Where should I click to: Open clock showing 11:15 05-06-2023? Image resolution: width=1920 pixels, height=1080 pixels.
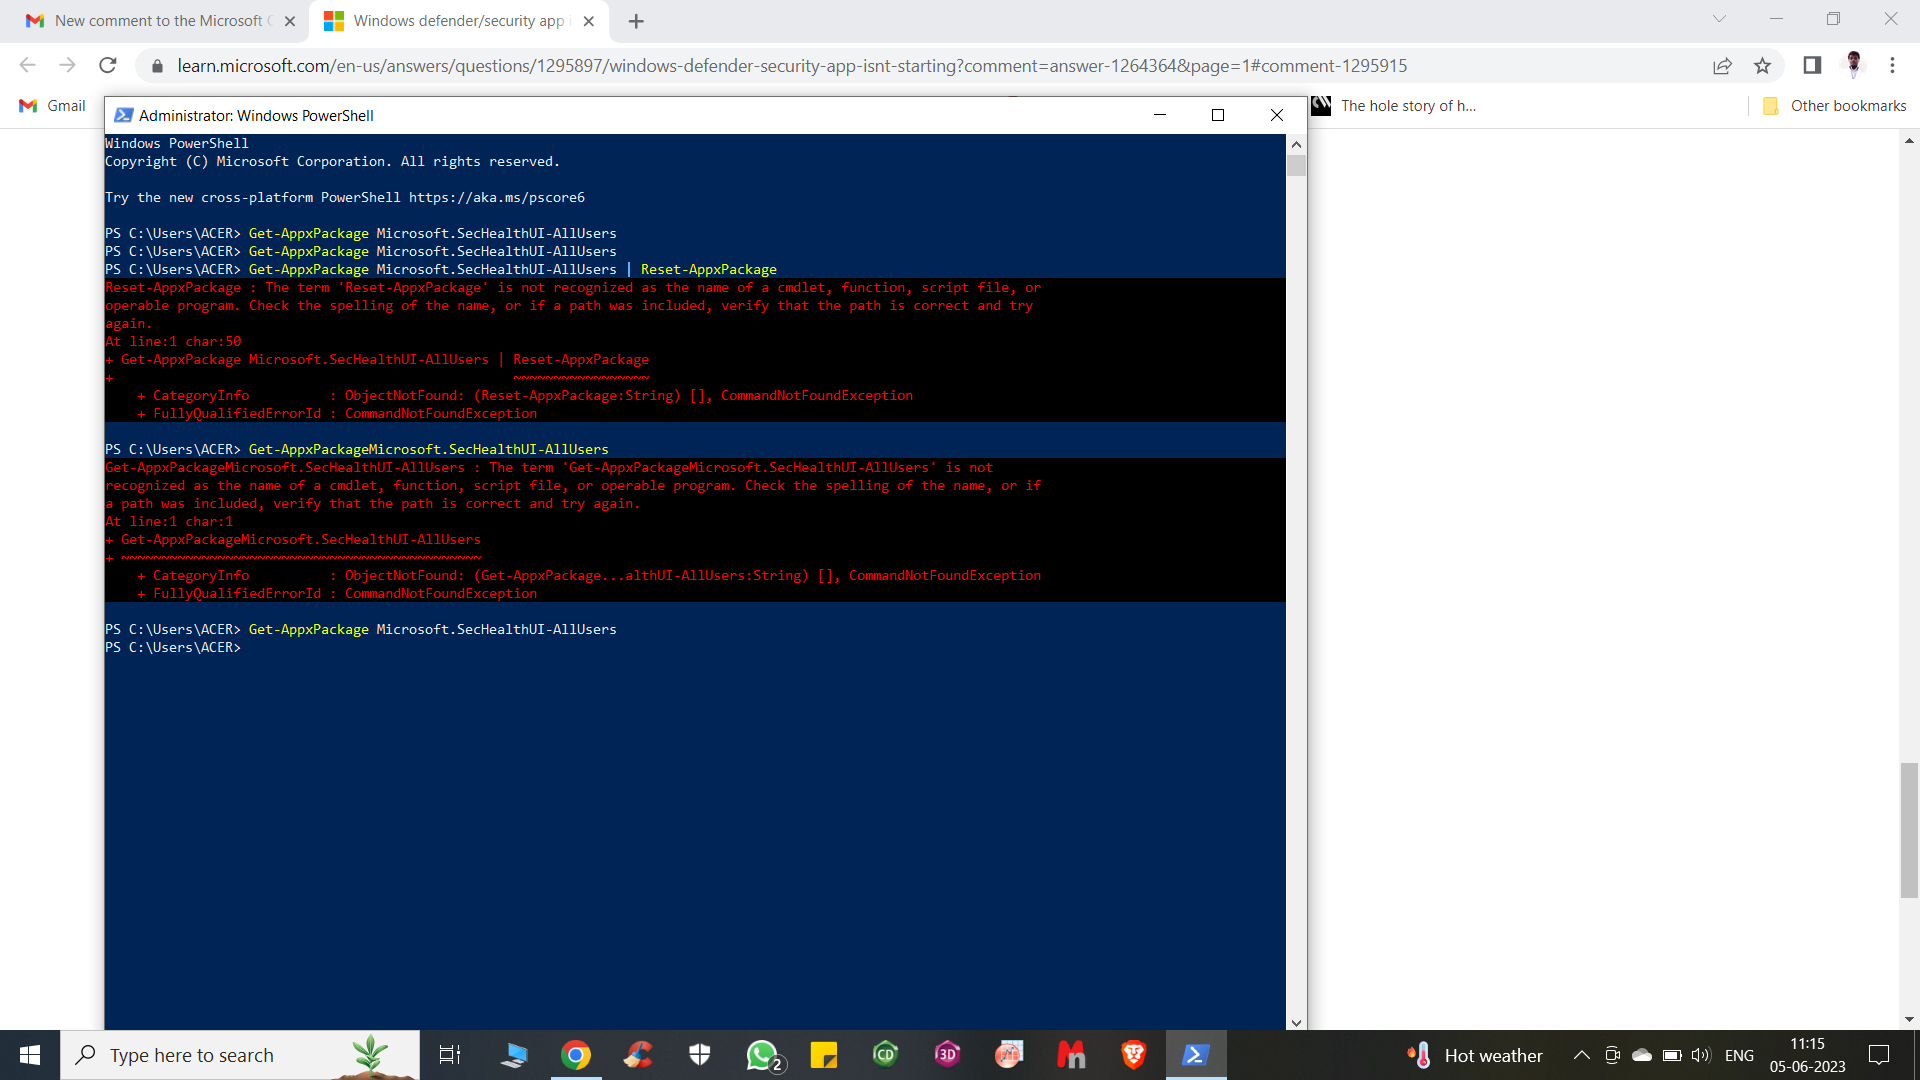tap(1807, 1055)
